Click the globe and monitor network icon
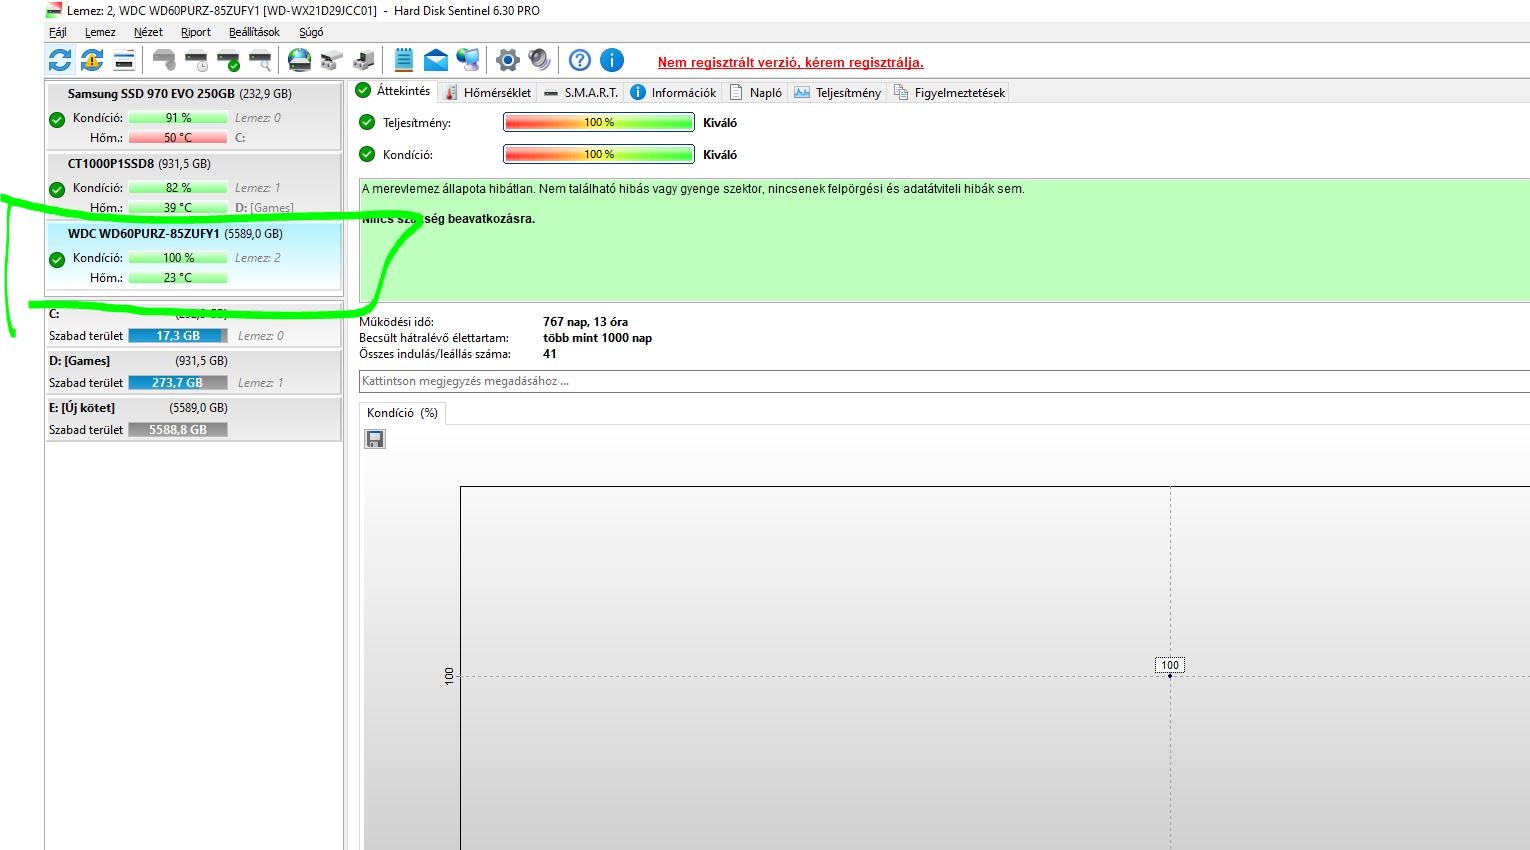1530x850 pixels. point(468,60)
